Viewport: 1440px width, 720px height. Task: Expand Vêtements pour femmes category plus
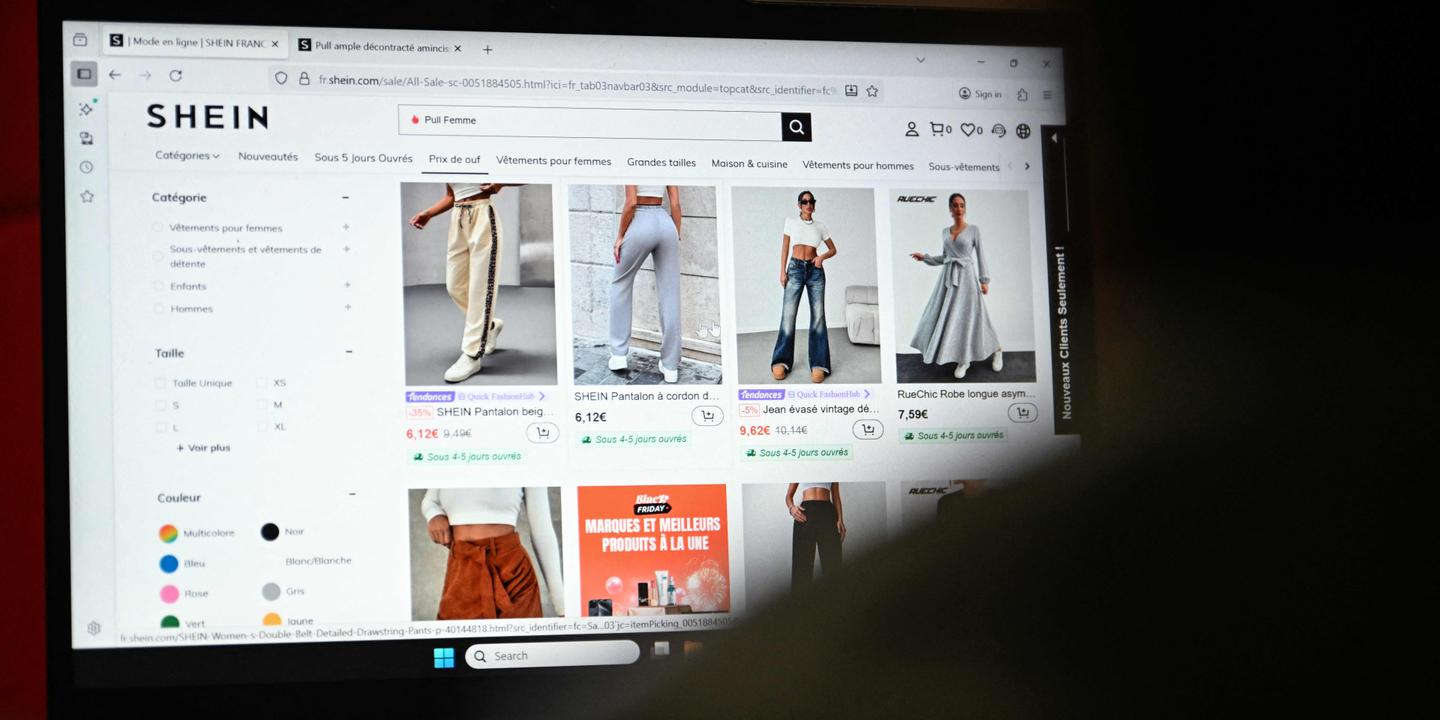[x=347, y=227]
